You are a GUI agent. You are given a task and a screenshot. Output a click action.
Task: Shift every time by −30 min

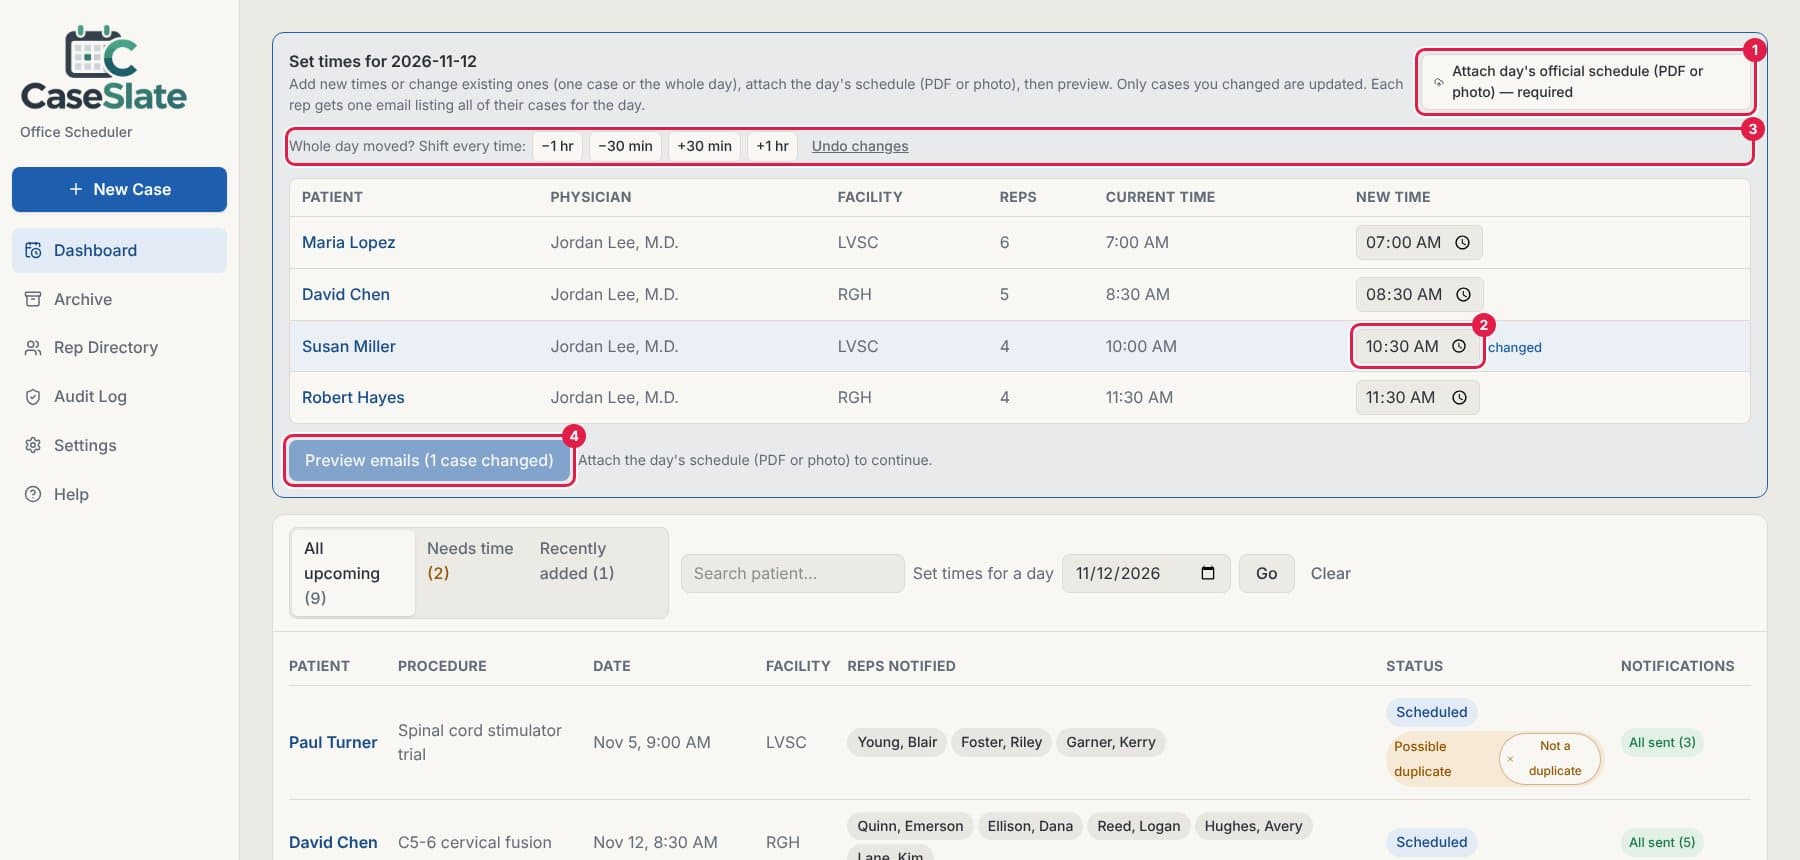(625, 146)
